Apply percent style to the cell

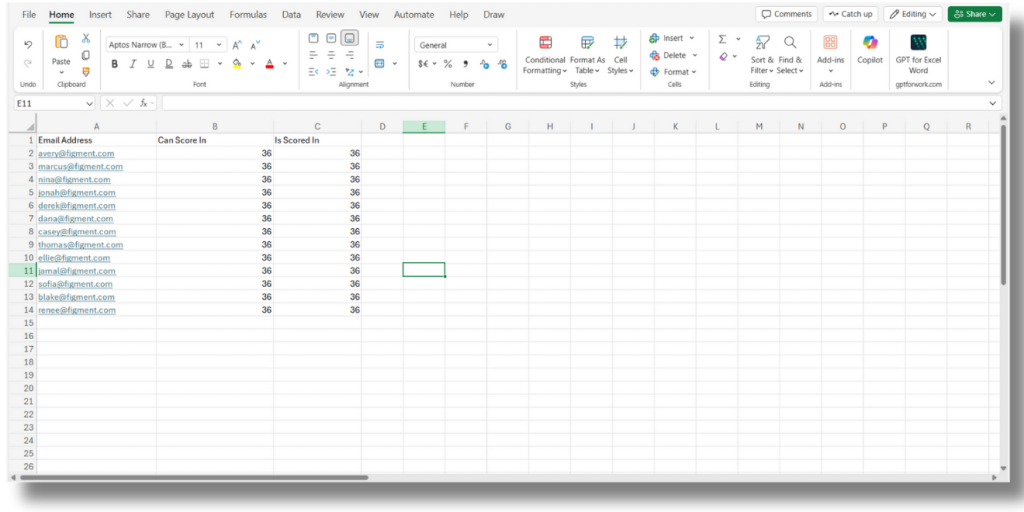[447, 64]
